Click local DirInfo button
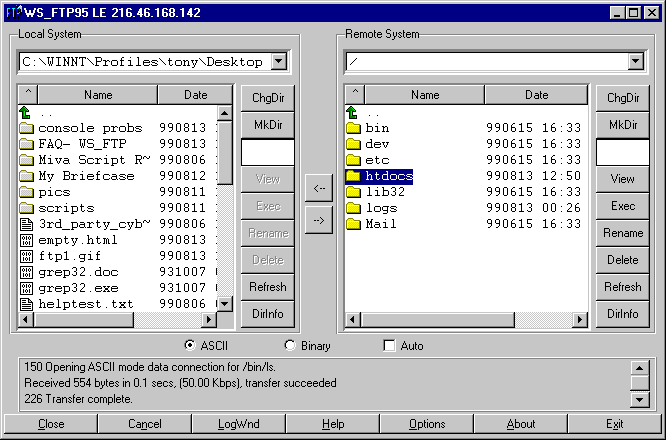This screenshot has width=666, height=440. pyautogui.click(x=268, y=314)
